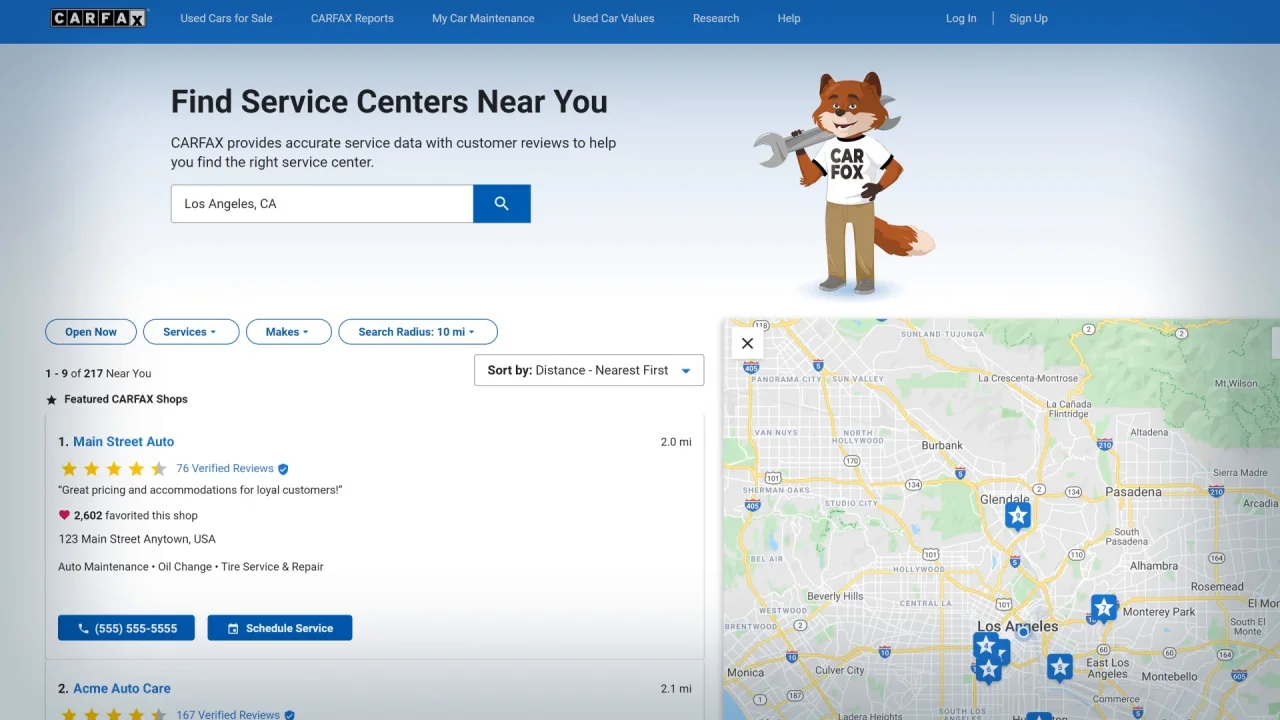Image resolution: width=1280 pixels, height=720 pixels.
Task: Open the Help menu item
Action: pyautogui.click(x=789, y=18)
